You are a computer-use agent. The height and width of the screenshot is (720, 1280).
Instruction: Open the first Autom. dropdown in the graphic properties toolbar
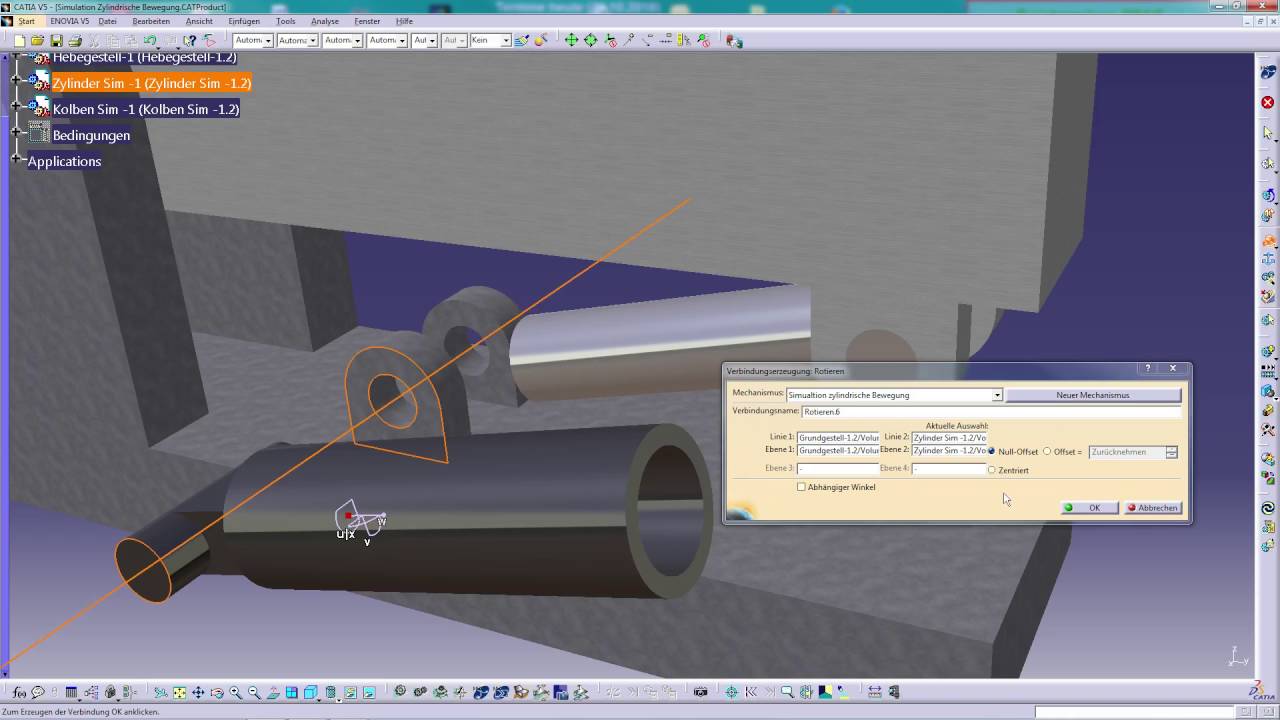click(268, 41)
